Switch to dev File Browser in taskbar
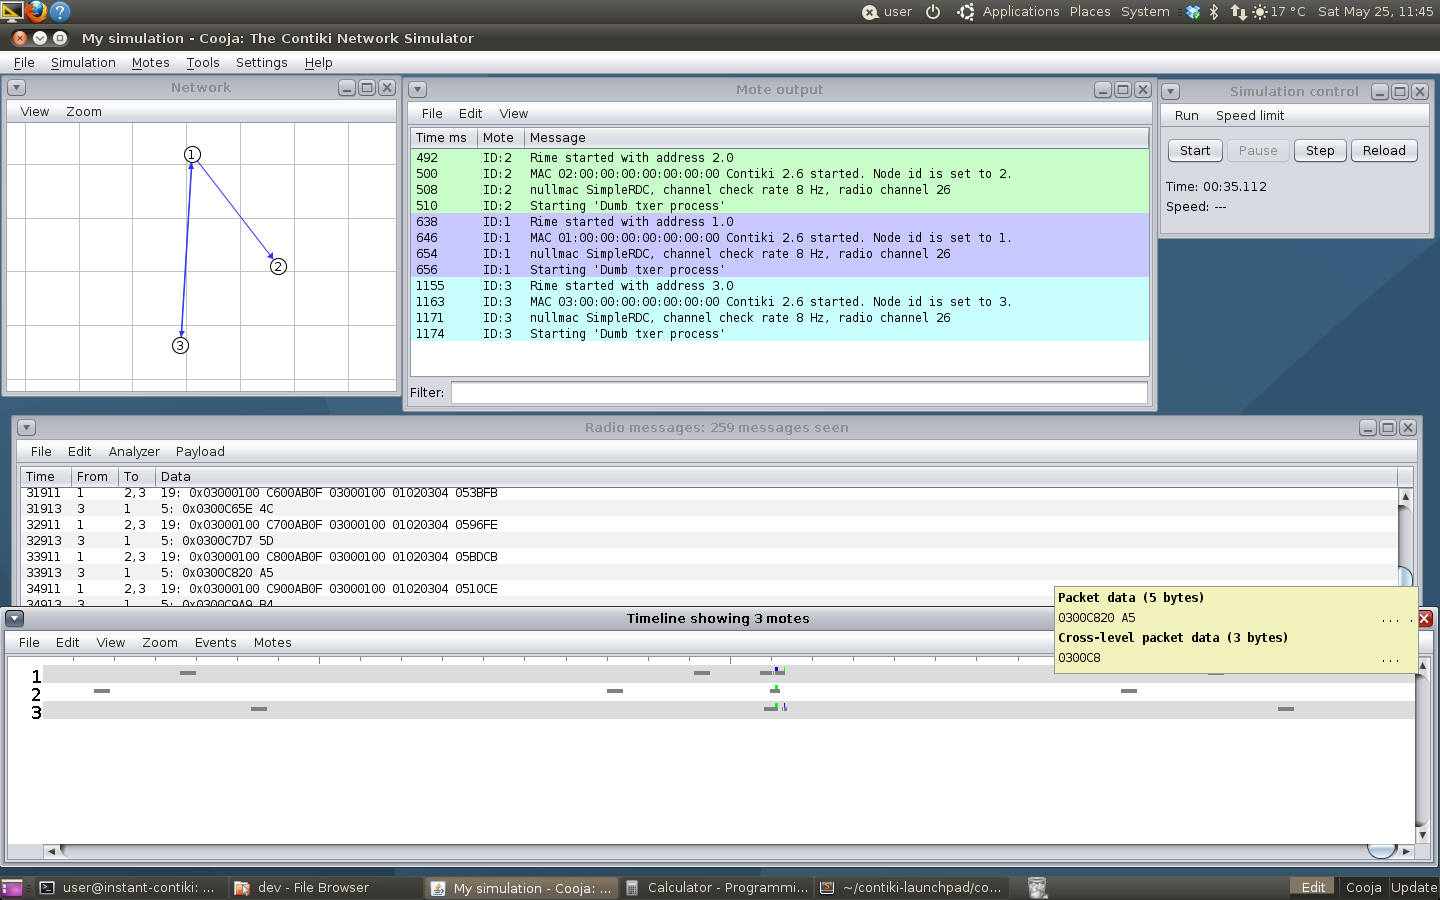The width and height of the screenshot is (1440, 900). 326,888
